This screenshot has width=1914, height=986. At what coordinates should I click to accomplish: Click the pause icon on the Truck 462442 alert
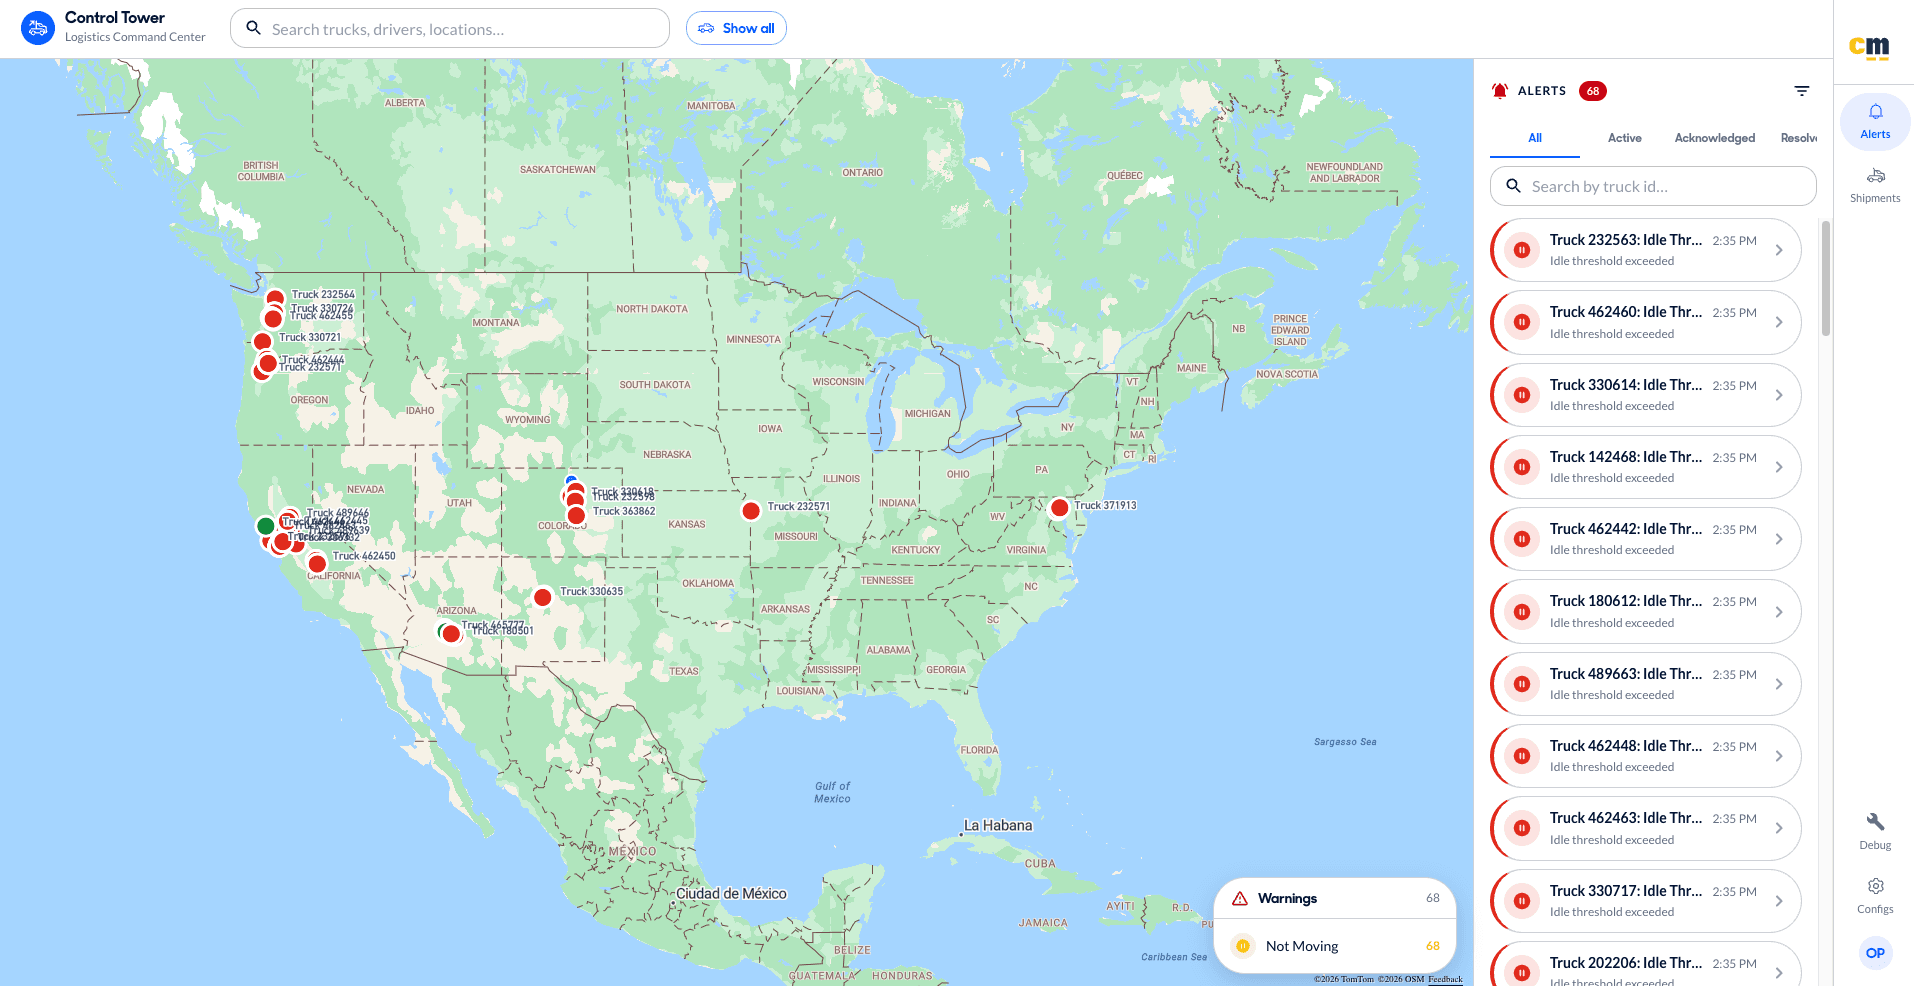[x=1522, y=539]
